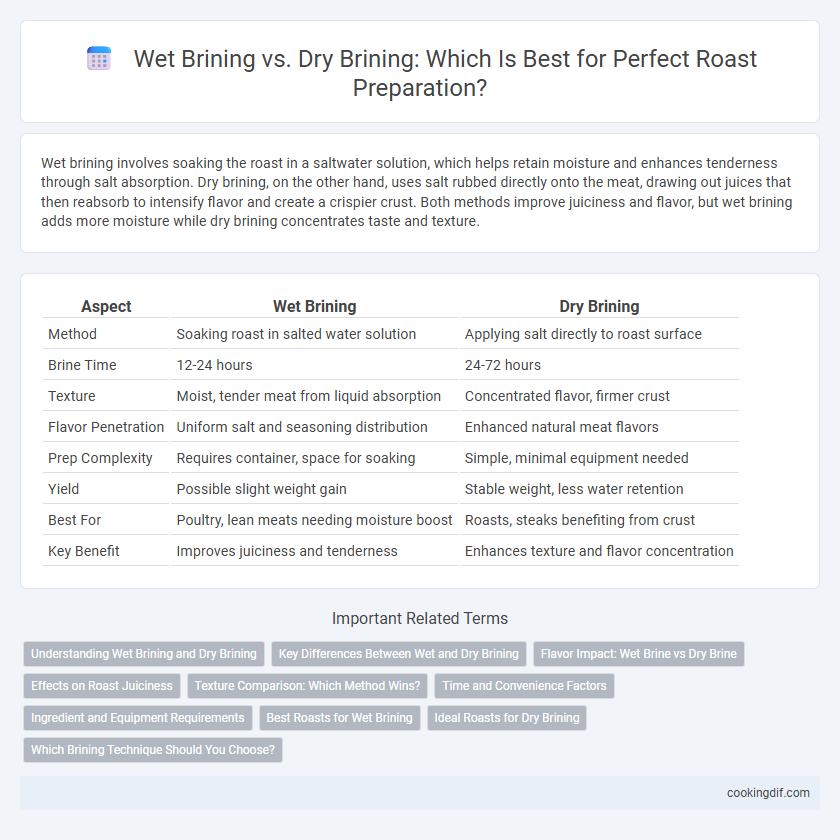Select Which Brining Technique Should You Choose?
The image size is (840, 840).
[x=153, y=750]
